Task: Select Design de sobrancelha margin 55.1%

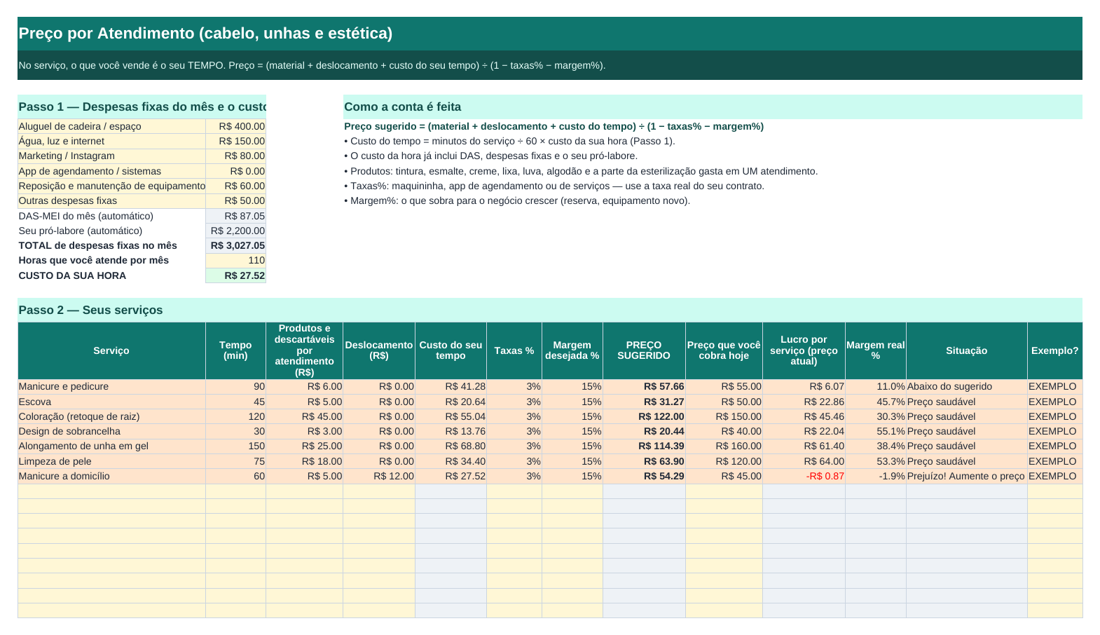Action: tap(876, 432)
